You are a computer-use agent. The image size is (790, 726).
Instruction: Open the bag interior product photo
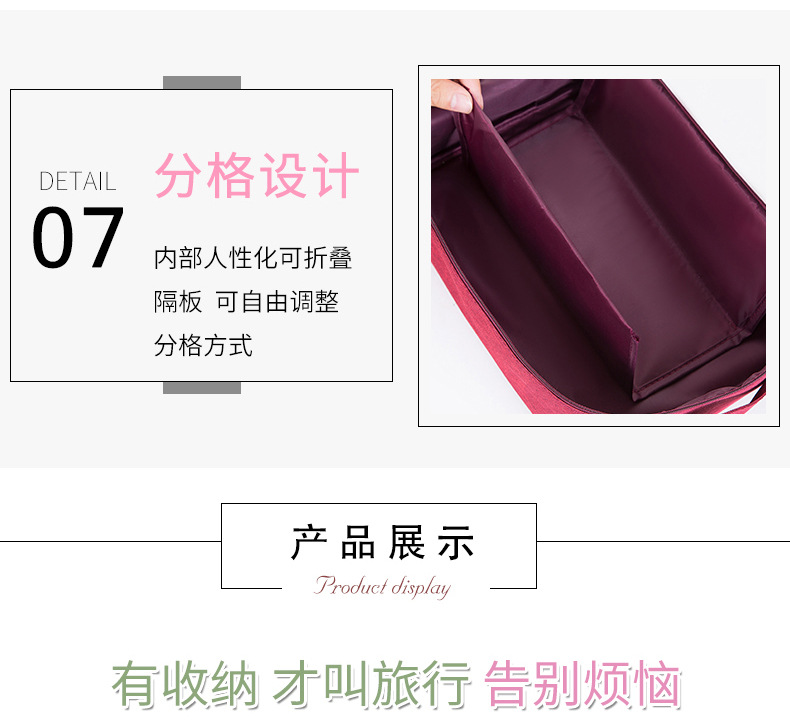(x=599, y=246)
